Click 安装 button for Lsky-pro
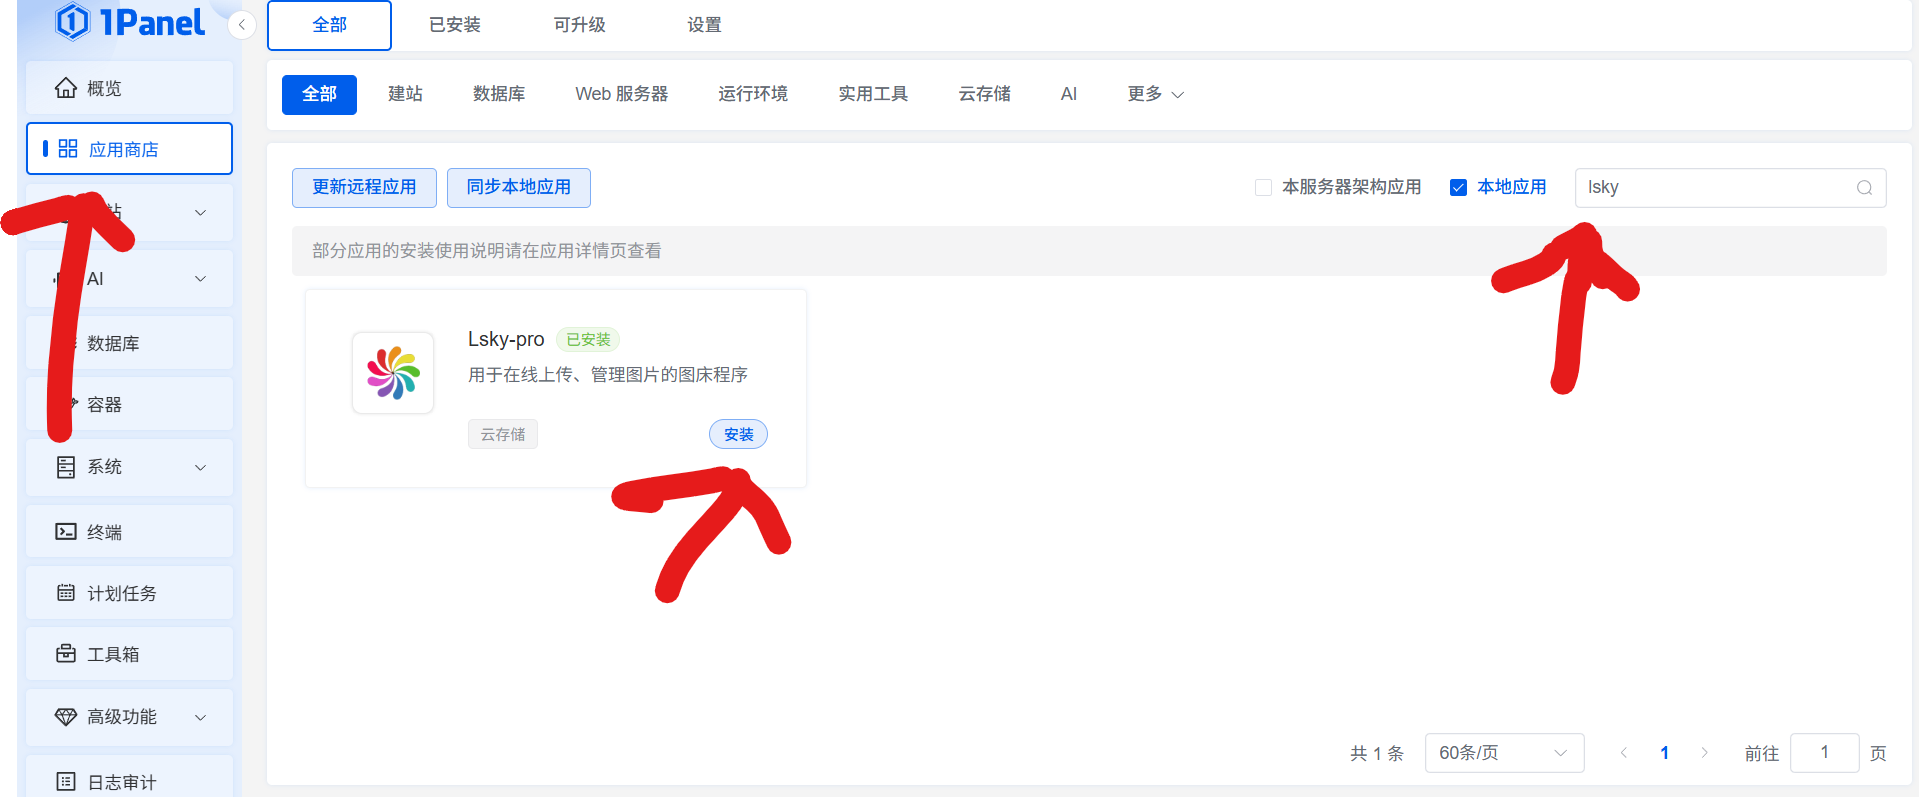Image resolution: width=1919 pixels, height=797 pixels. [x=739, y=434]
